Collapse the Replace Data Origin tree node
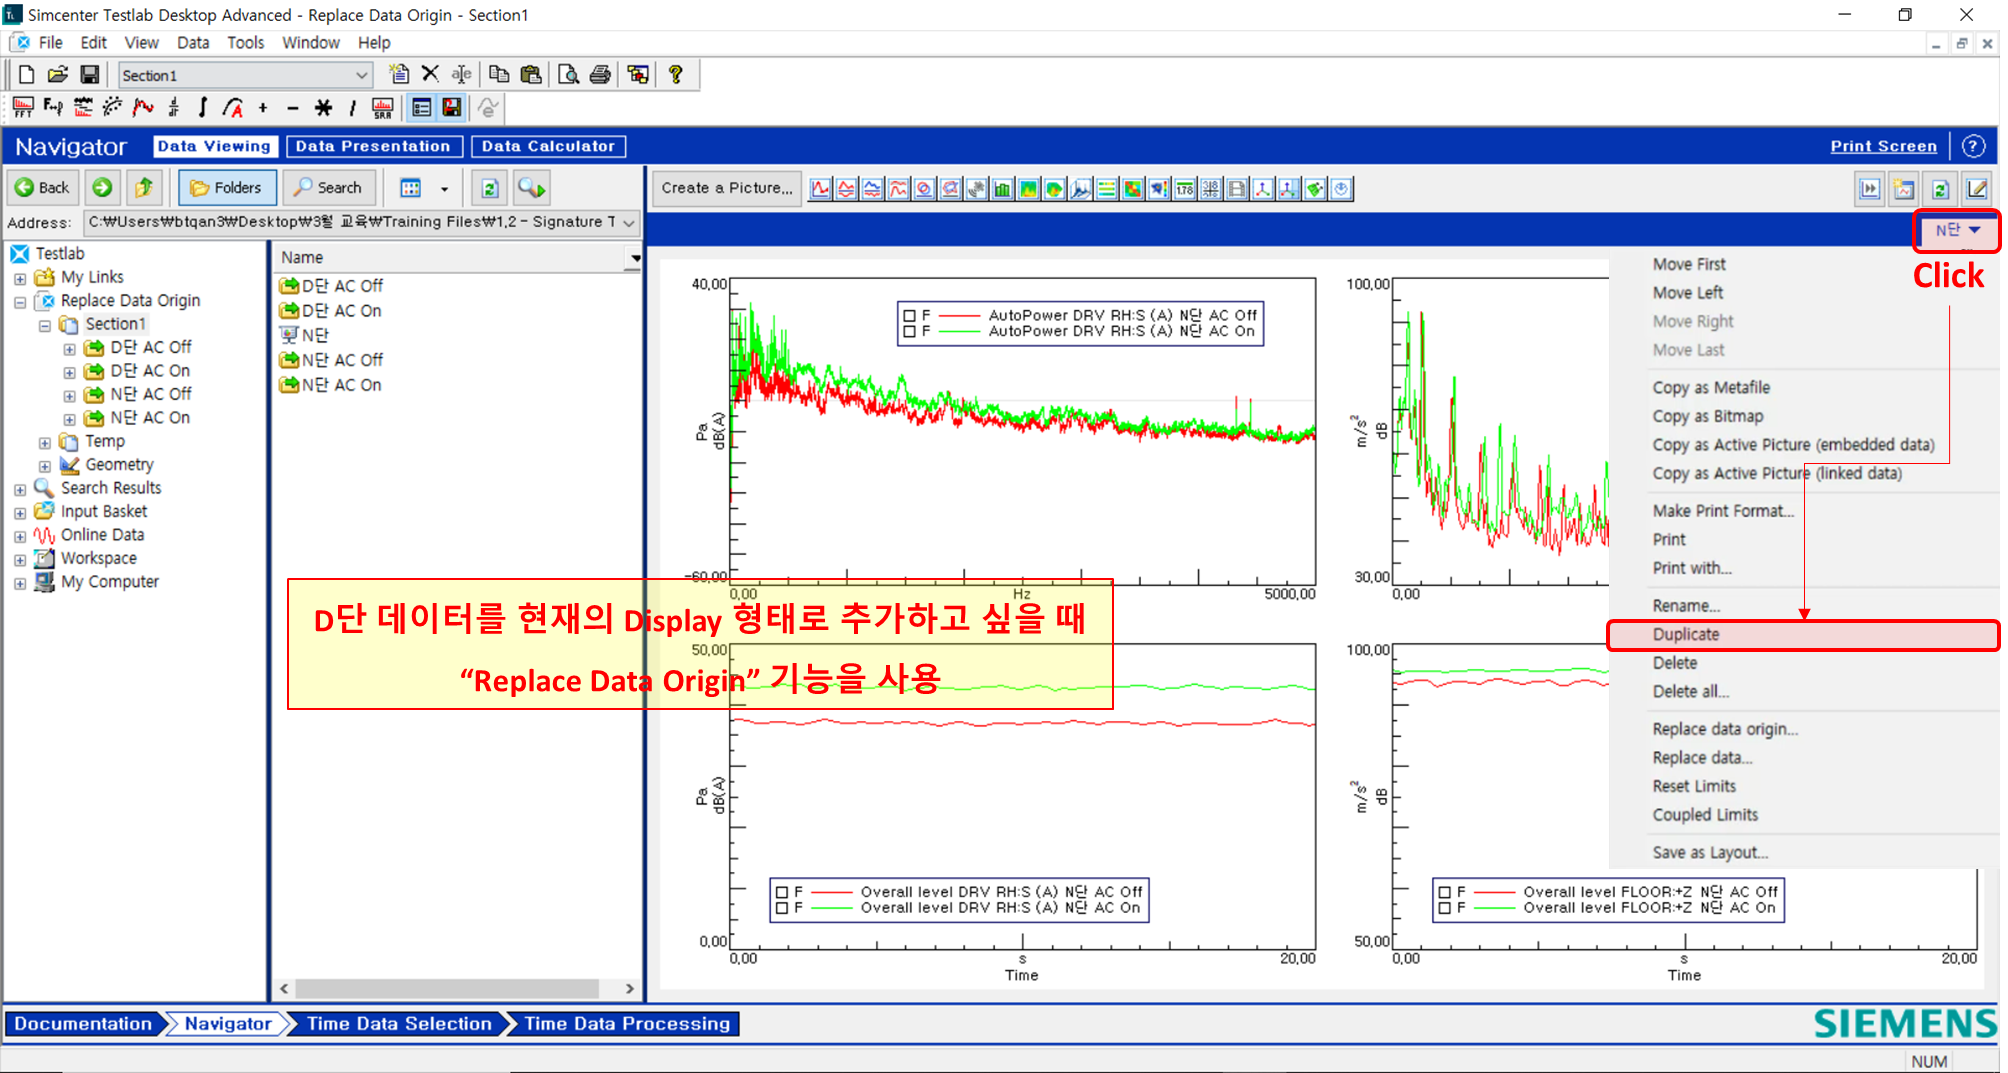Screen dimensions: 2008x1073 (x=20, y=301)
